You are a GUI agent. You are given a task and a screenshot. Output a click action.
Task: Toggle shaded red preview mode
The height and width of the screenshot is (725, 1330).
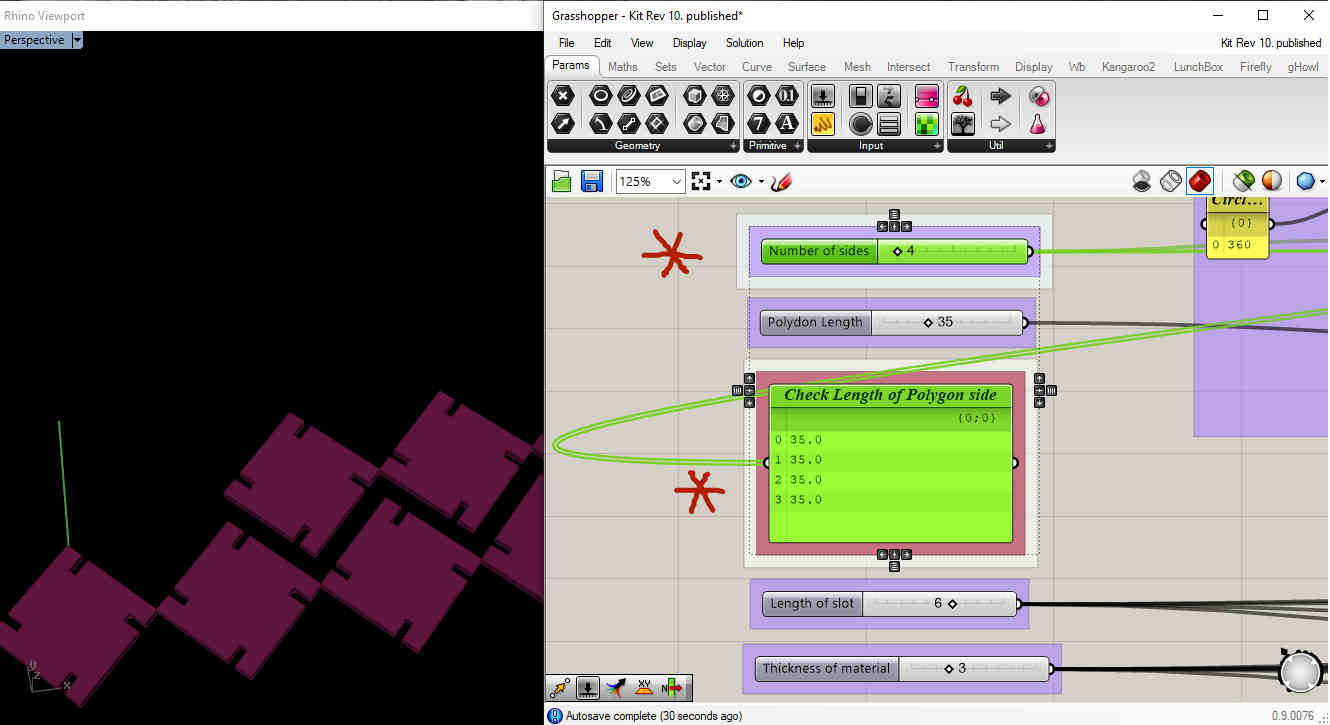1199,181
